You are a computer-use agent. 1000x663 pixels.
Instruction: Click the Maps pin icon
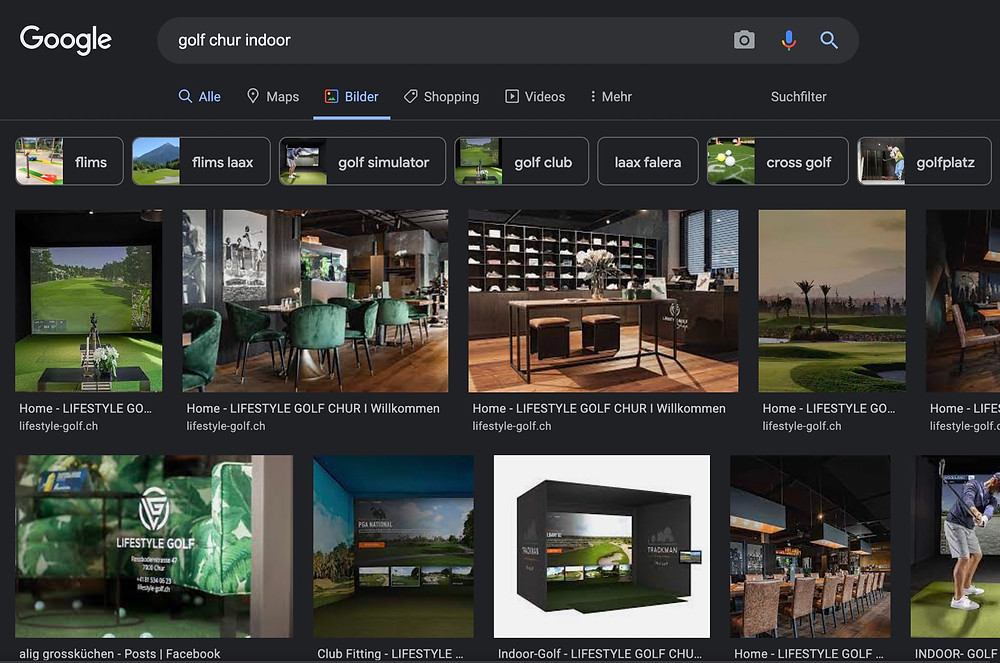tap(253, 96)
